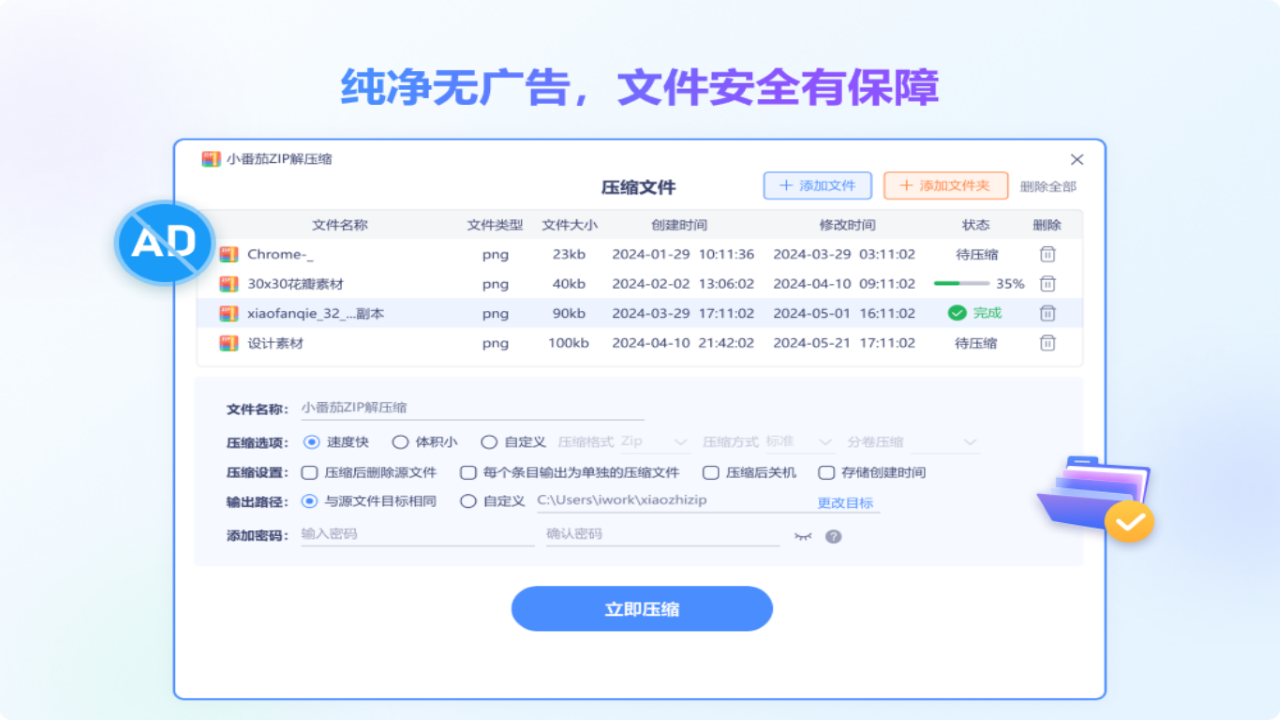Click the 立即压缩 button
This screenshot has height=720, width=1280.
tap(641, 608)
